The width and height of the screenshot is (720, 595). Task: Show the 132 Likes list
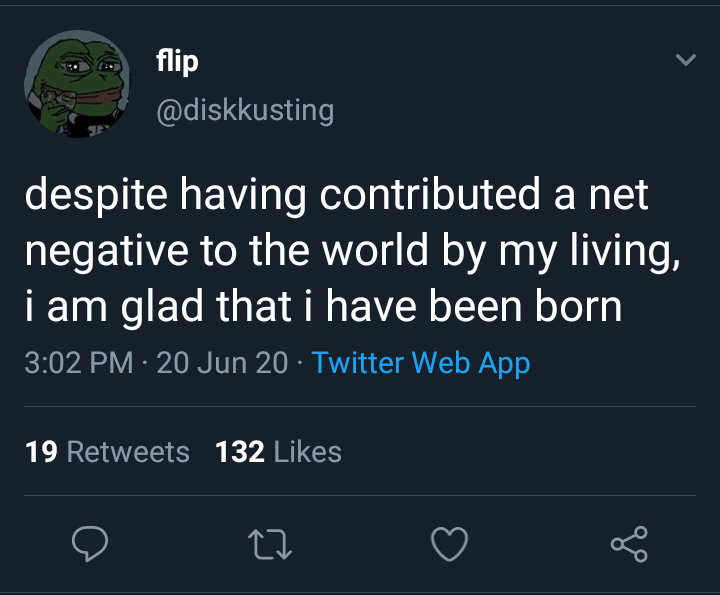pos(279,452)
